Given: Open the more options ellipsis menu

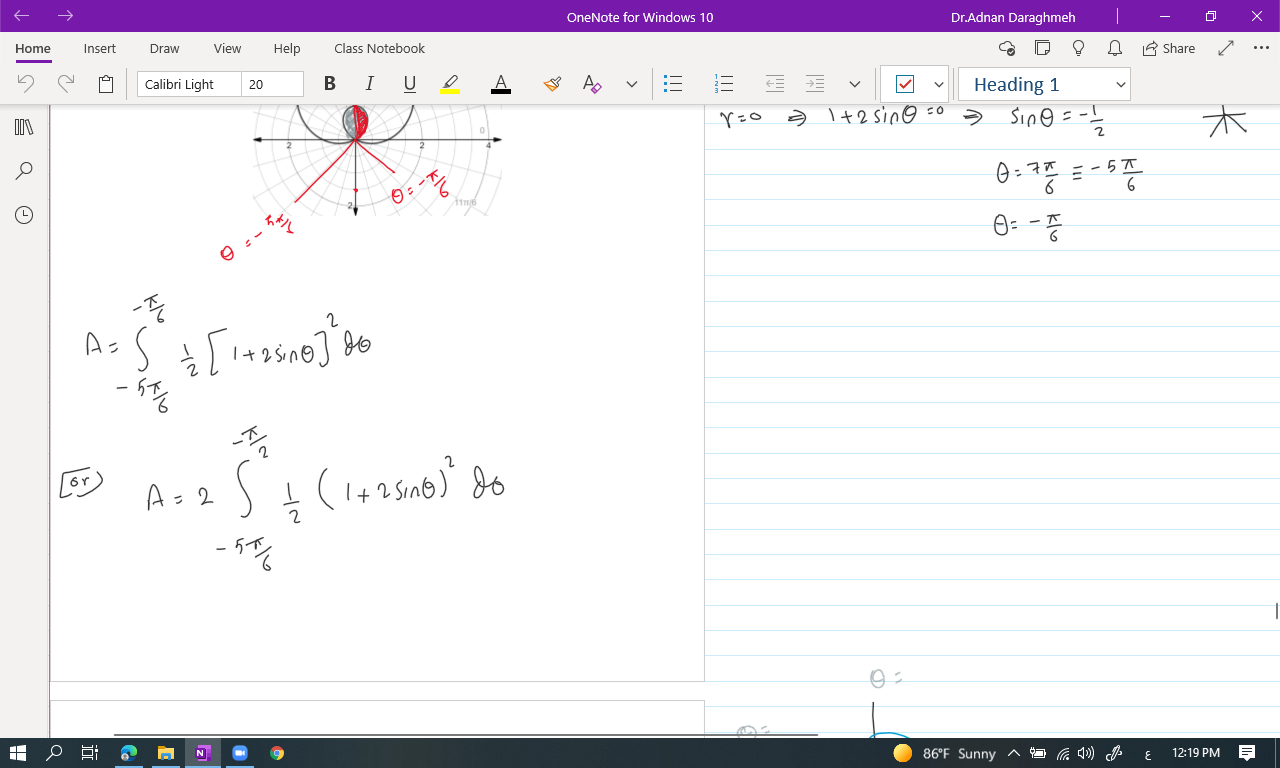Looking at the screenshot, I should click(1260, 48).
